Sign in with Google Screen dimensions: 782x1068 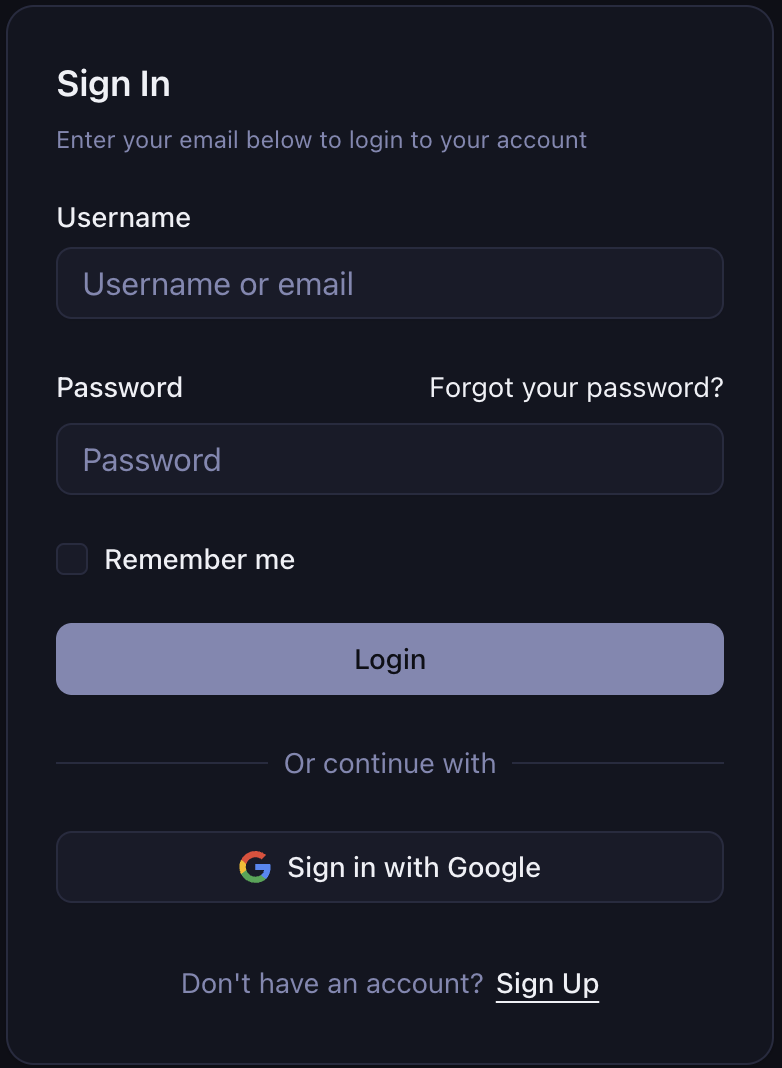(x=390, y=867)
